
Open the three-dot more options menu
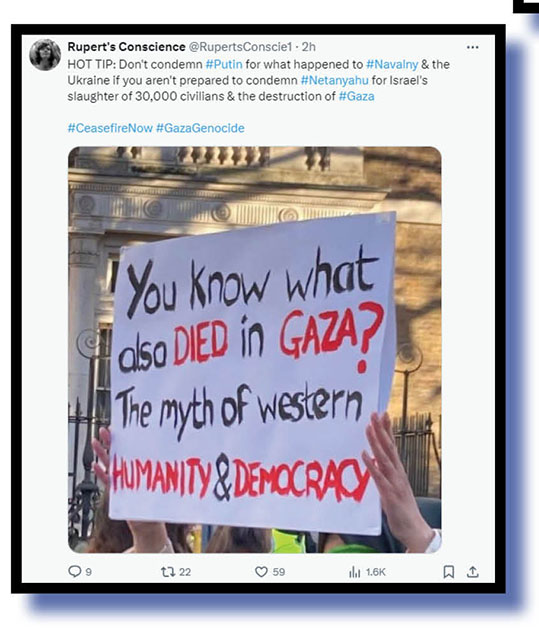[472, 47]
